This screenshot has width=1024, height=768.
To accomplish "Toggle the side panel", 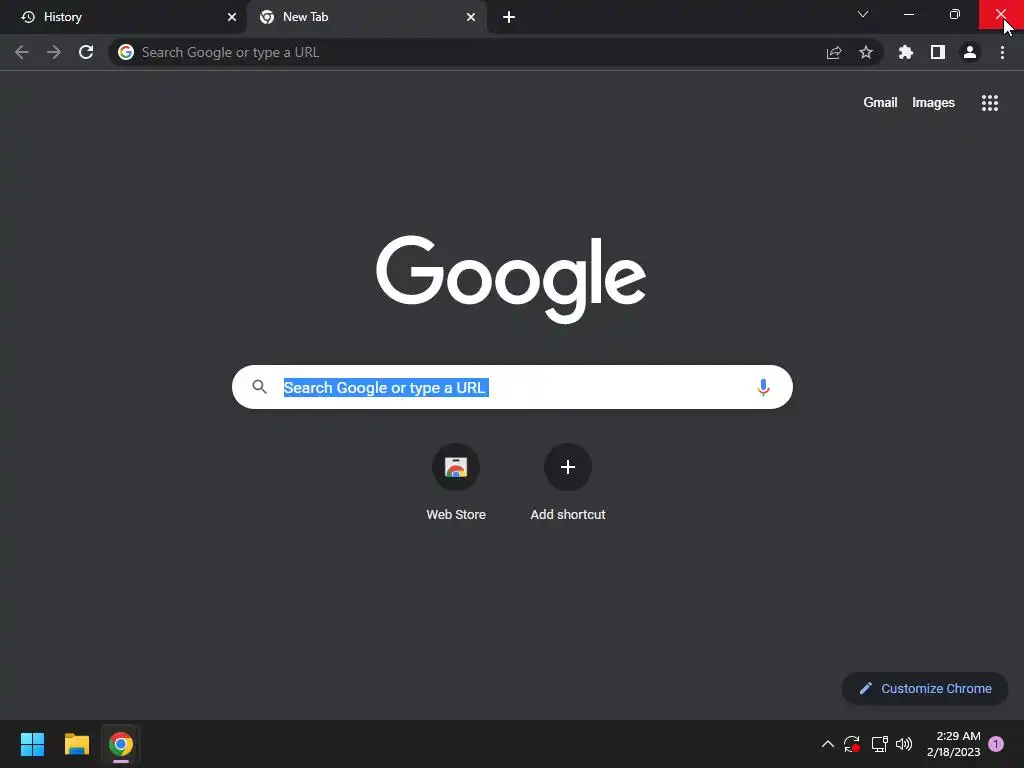I will (938, 52).
